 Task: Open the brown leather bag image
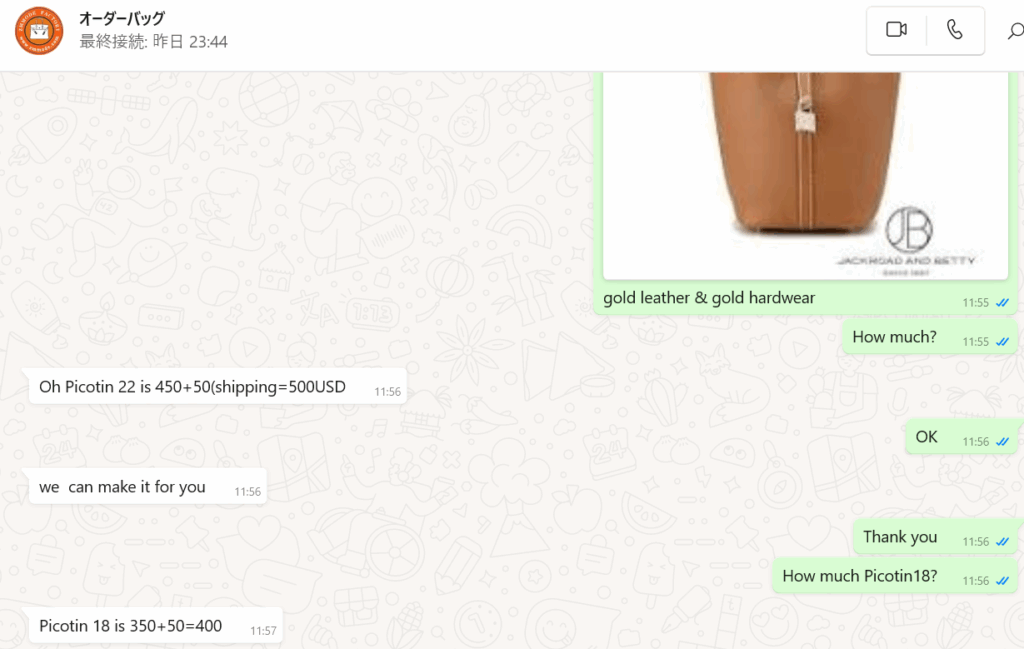click(805, 175)
